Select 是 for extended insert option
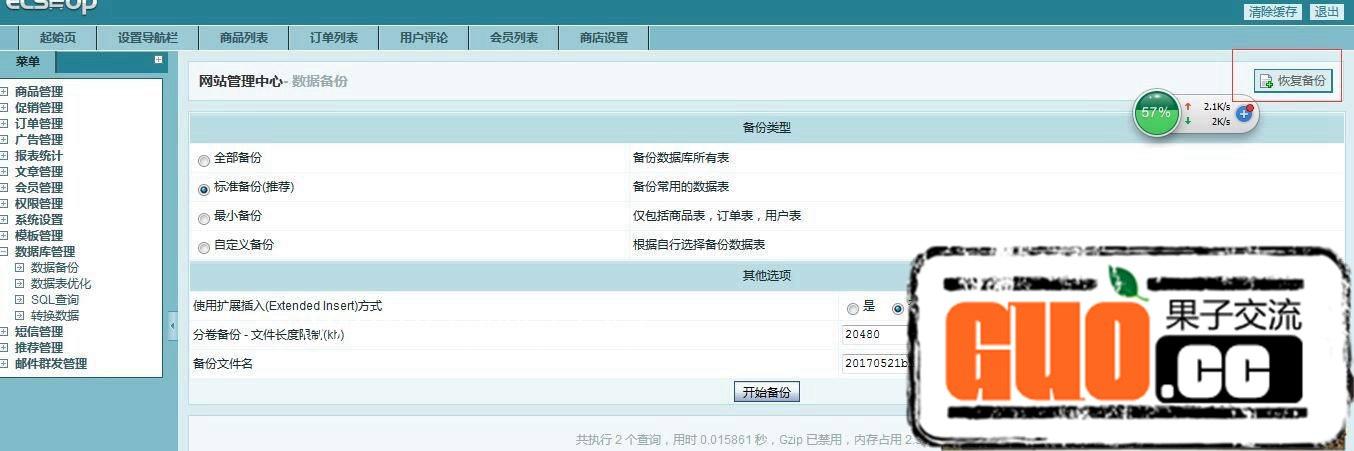 click(x=852, y=308)
